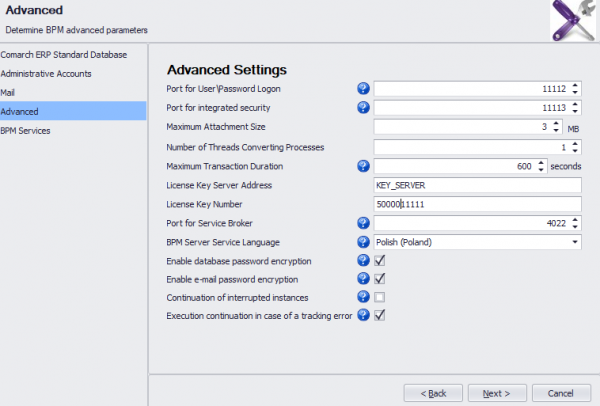Viewport: 600px width, 406px height.
Task: Toggle Enable database password encryption checkbox
Action: [x=380, y=261]
